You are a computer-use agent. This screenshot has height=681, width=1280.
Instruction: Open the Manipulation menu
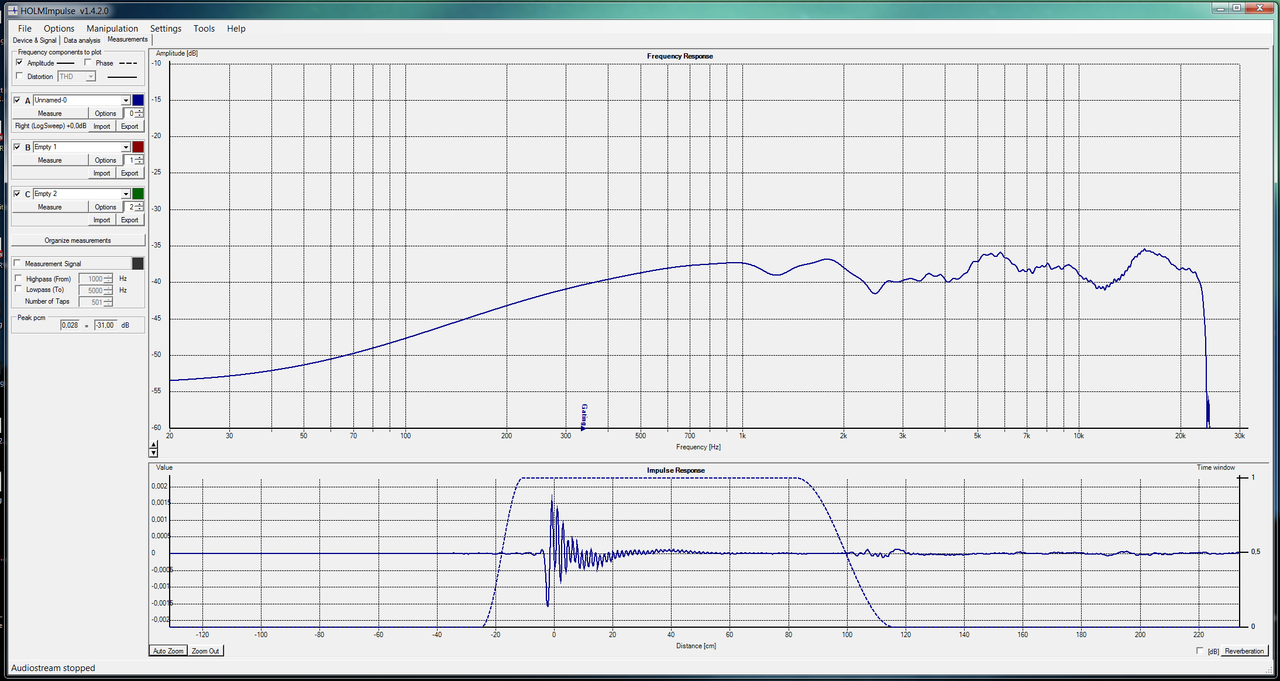point(112,29)
